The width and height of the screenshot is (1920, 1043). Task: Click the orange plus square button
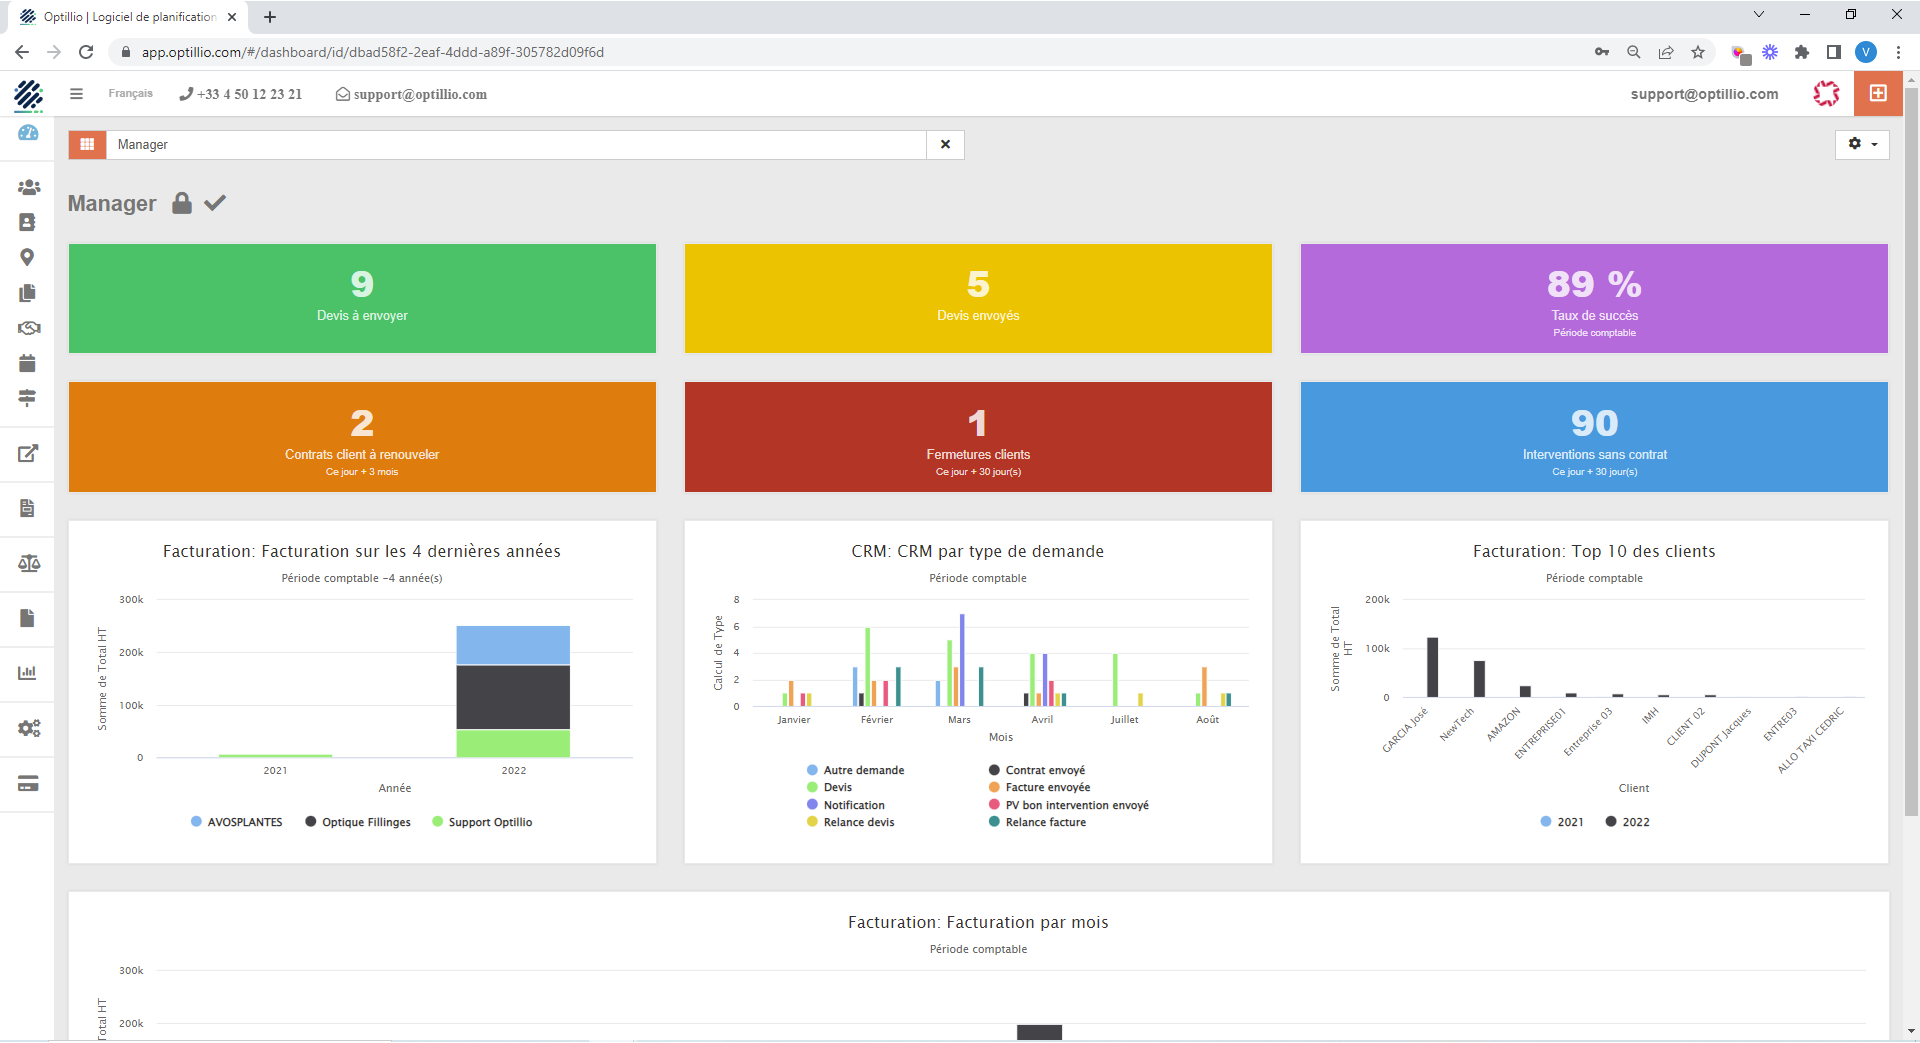(x=1878, y=94)
